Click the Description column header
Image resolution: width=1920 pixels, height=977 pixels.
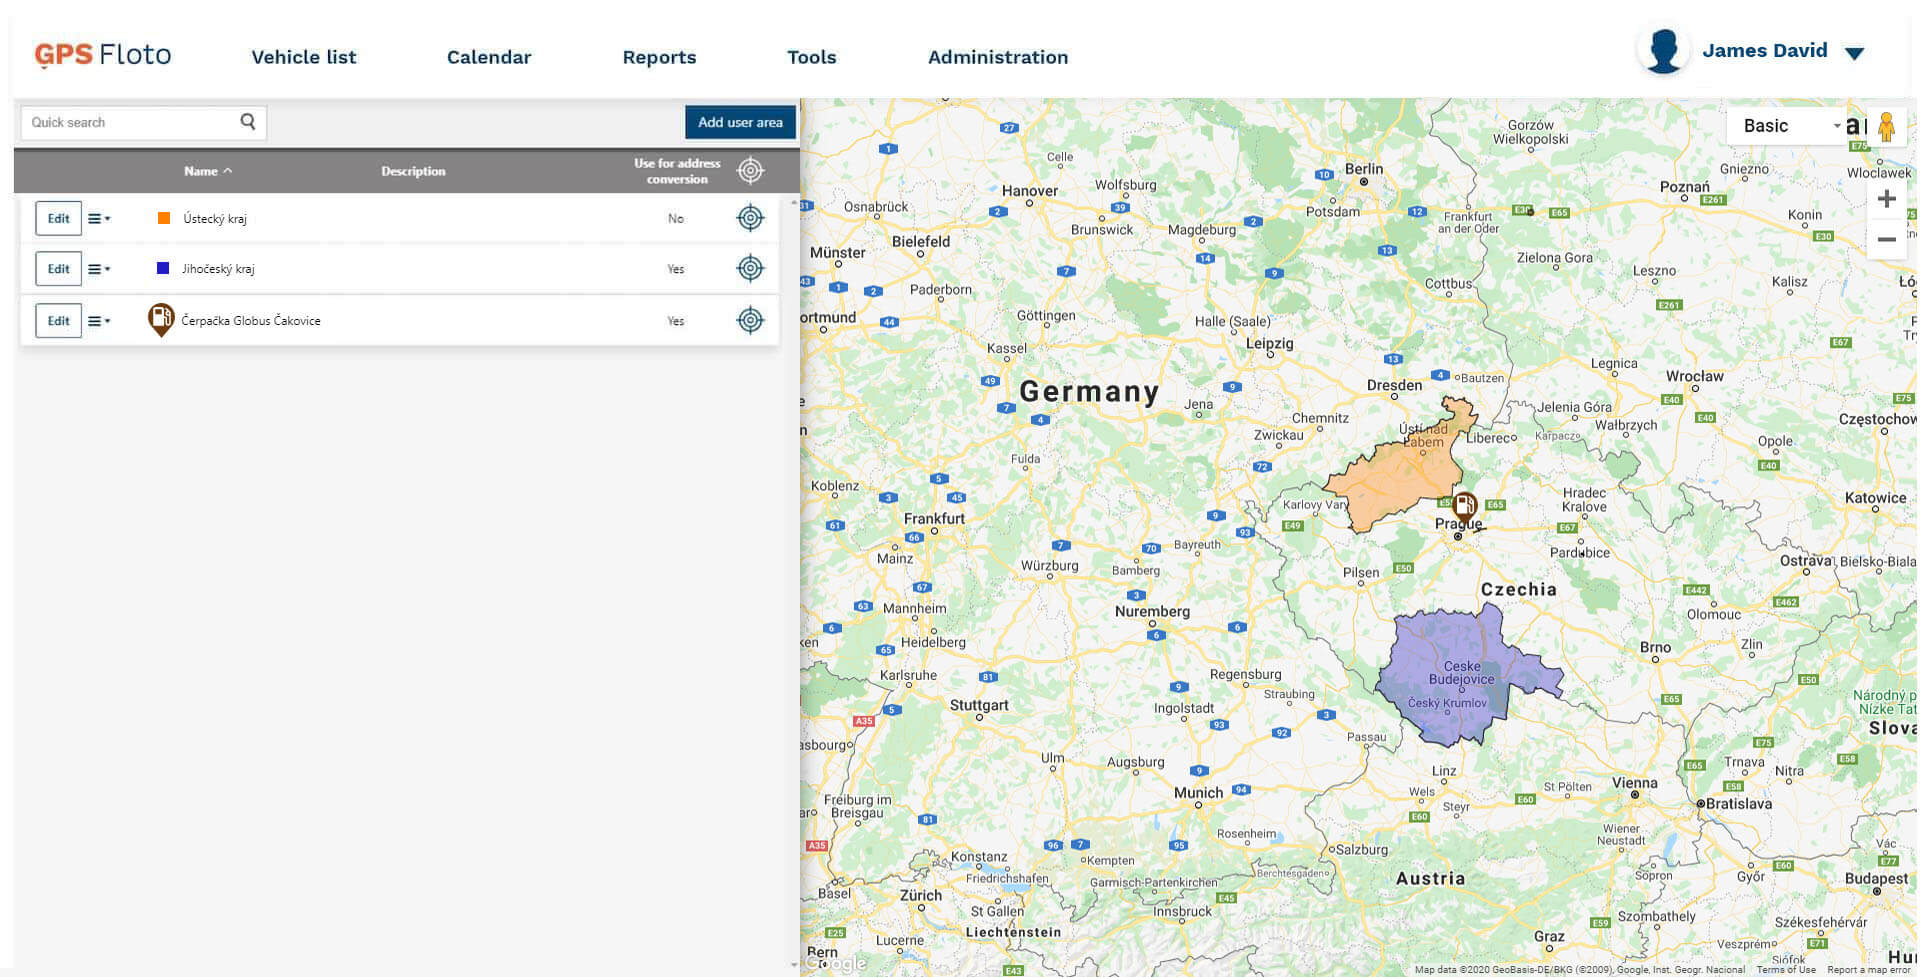413,171
